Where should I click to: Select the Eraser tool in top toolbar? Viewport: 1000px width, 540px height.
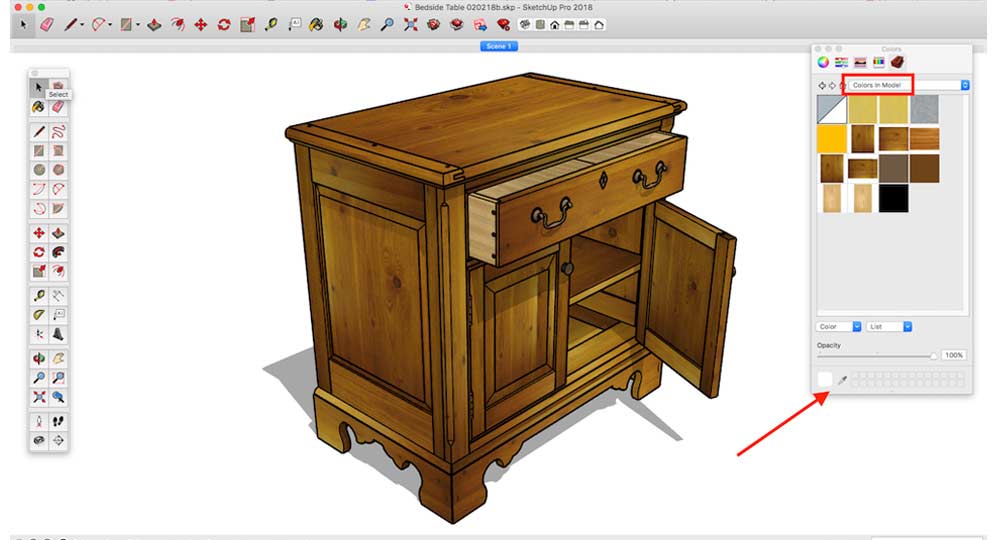(45, 24)
